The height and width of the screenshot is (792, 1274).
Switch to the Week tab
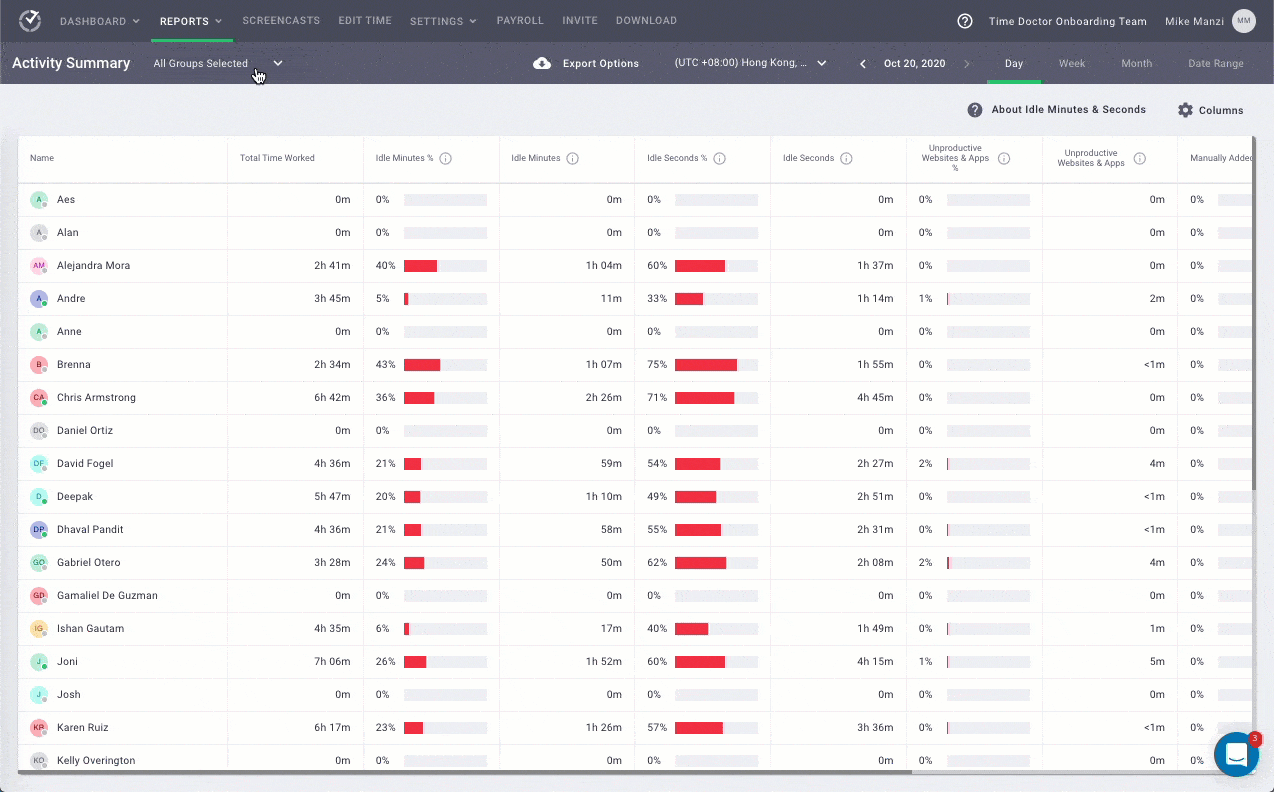click(1071, 63)
